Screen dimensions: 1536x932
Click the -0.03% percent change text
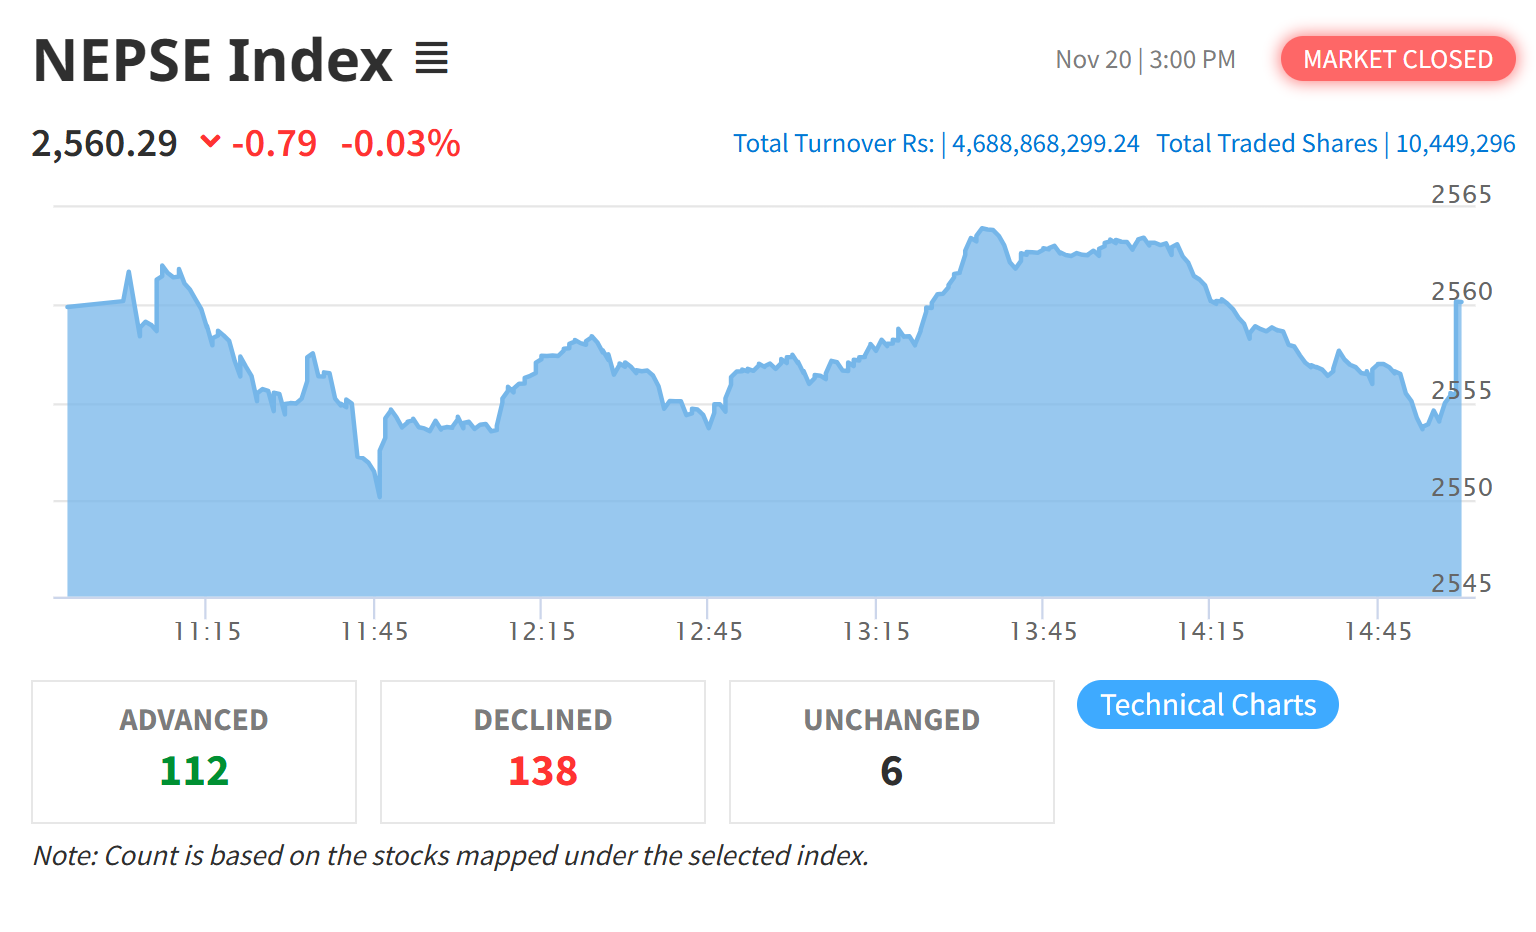(x=400, y=144)
